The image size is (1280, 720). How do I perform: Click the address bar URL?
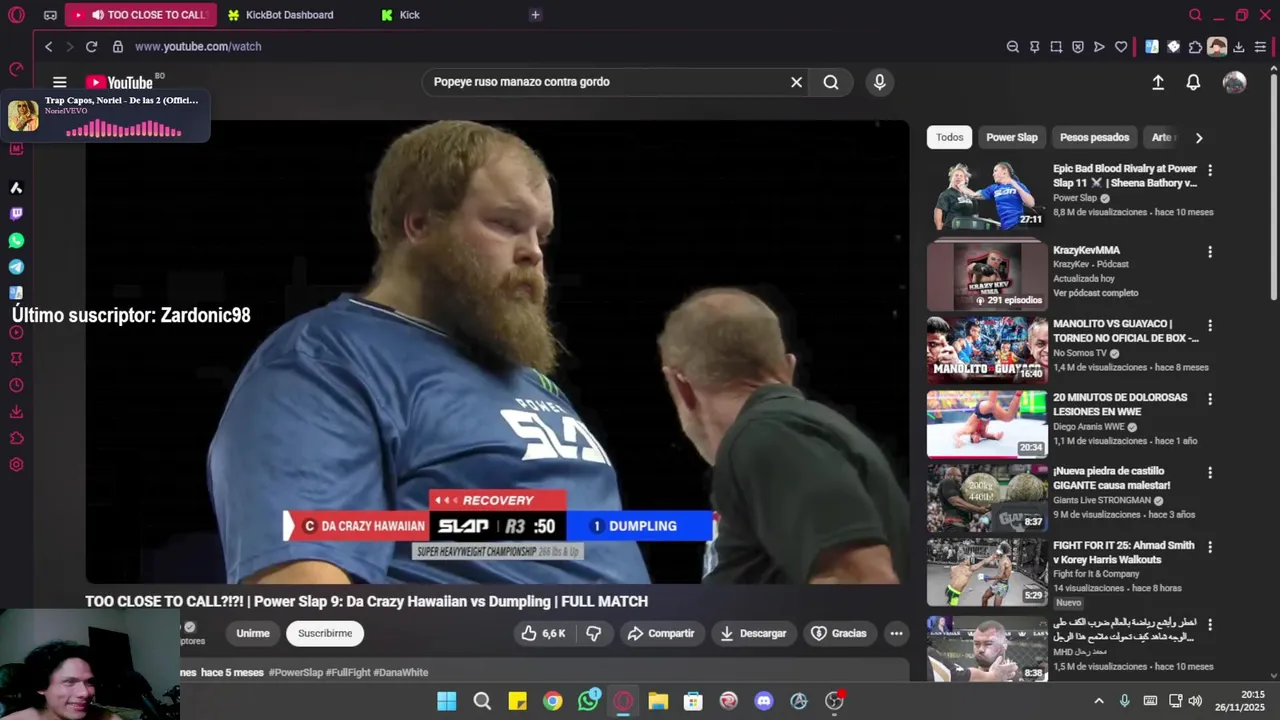coord(198,47)
